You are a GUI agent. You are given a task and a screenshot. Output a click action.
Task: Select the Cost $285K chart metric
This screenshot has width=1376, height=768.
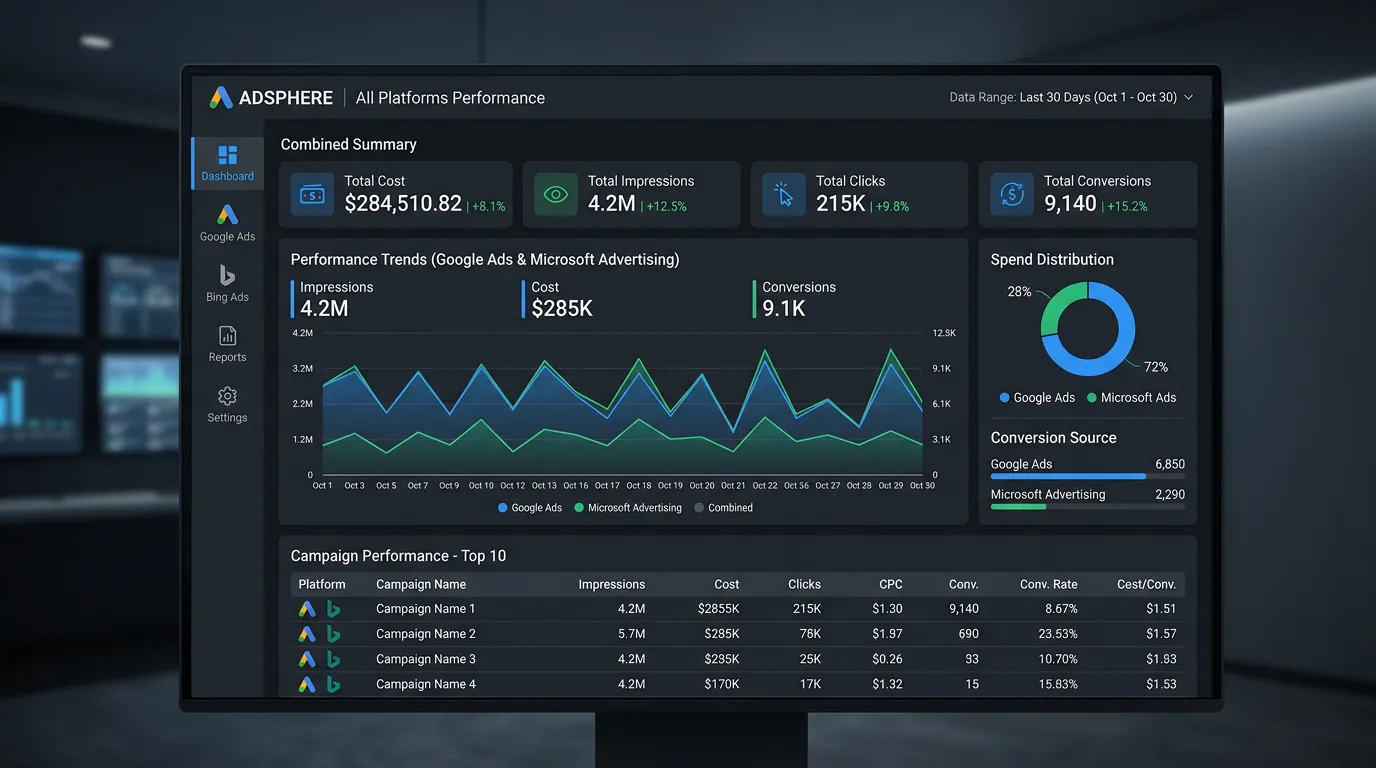click(557, 299)
